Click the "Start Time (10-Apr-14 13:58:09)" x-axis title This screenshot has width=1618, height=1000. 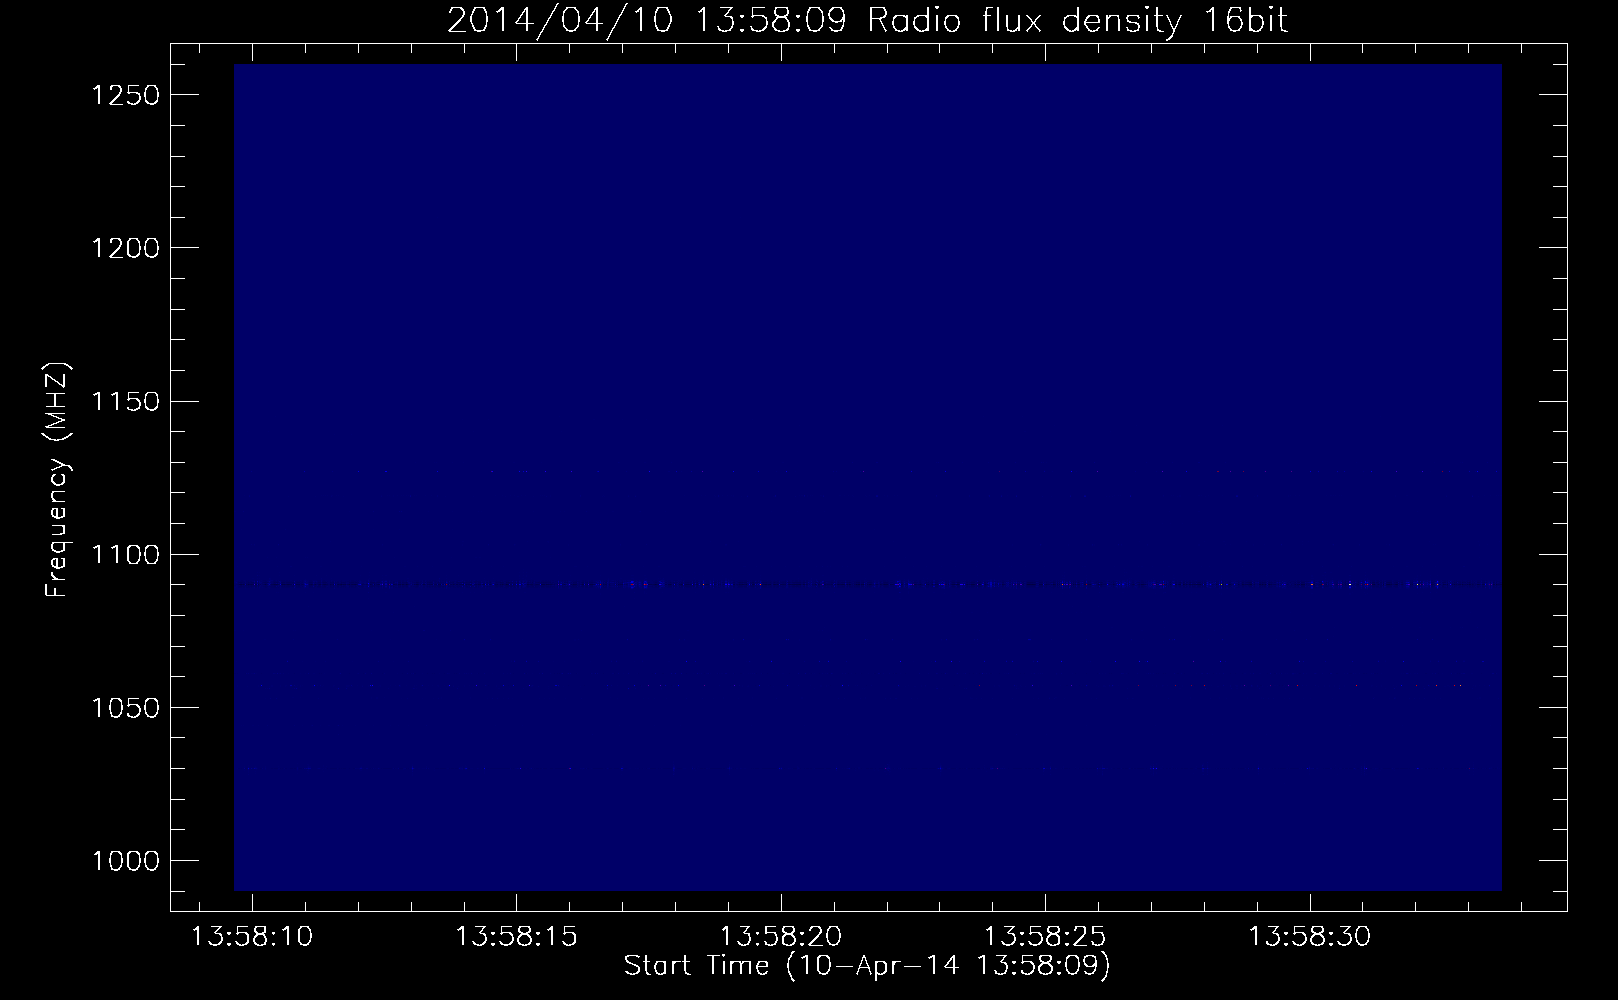point(867,966)
